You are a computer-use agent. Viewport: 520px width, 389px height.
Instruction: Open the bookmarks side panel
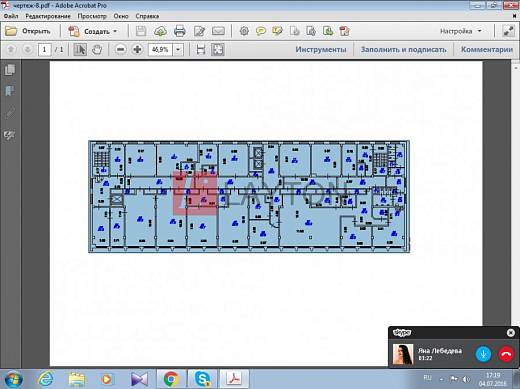(x=10, y=91)
